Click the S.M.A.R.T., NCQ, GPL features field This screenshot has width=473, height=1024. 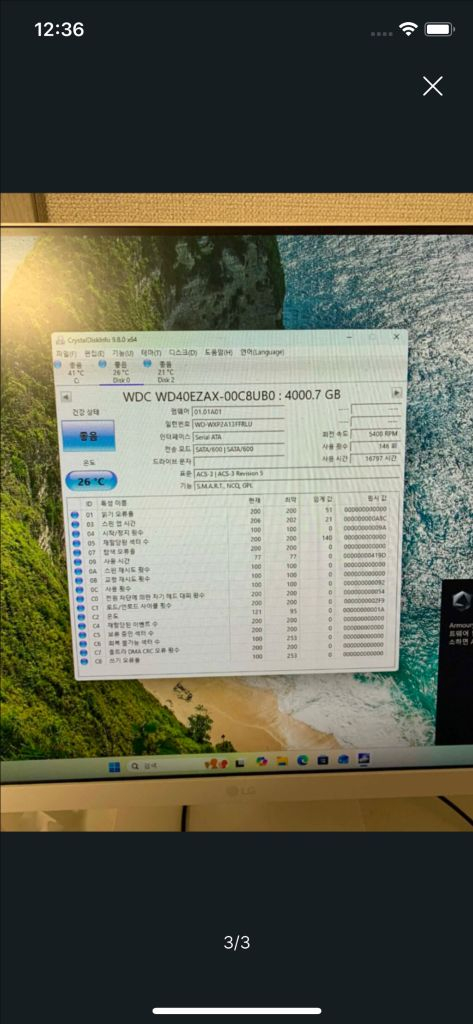297,485
